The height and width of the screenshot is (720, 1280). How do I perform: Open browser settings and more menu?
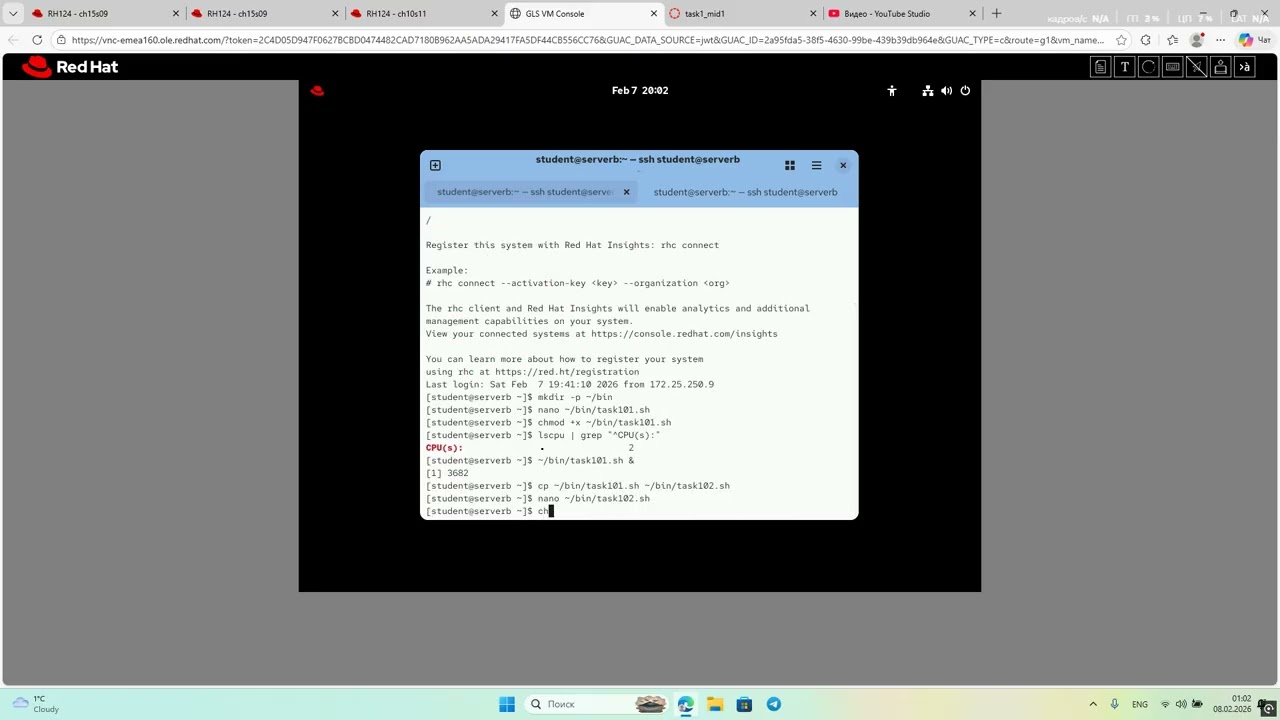pyautogui.click(x=1220, y=40)
